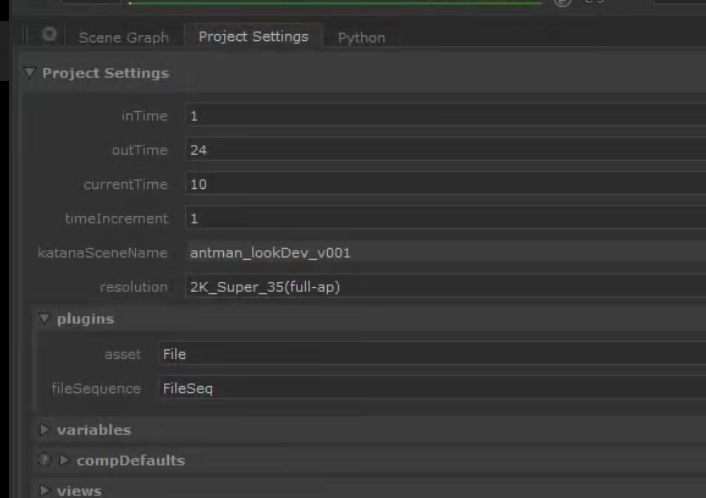
Task: Open the asset plugin dropdown
Action: tap(430, 354)
